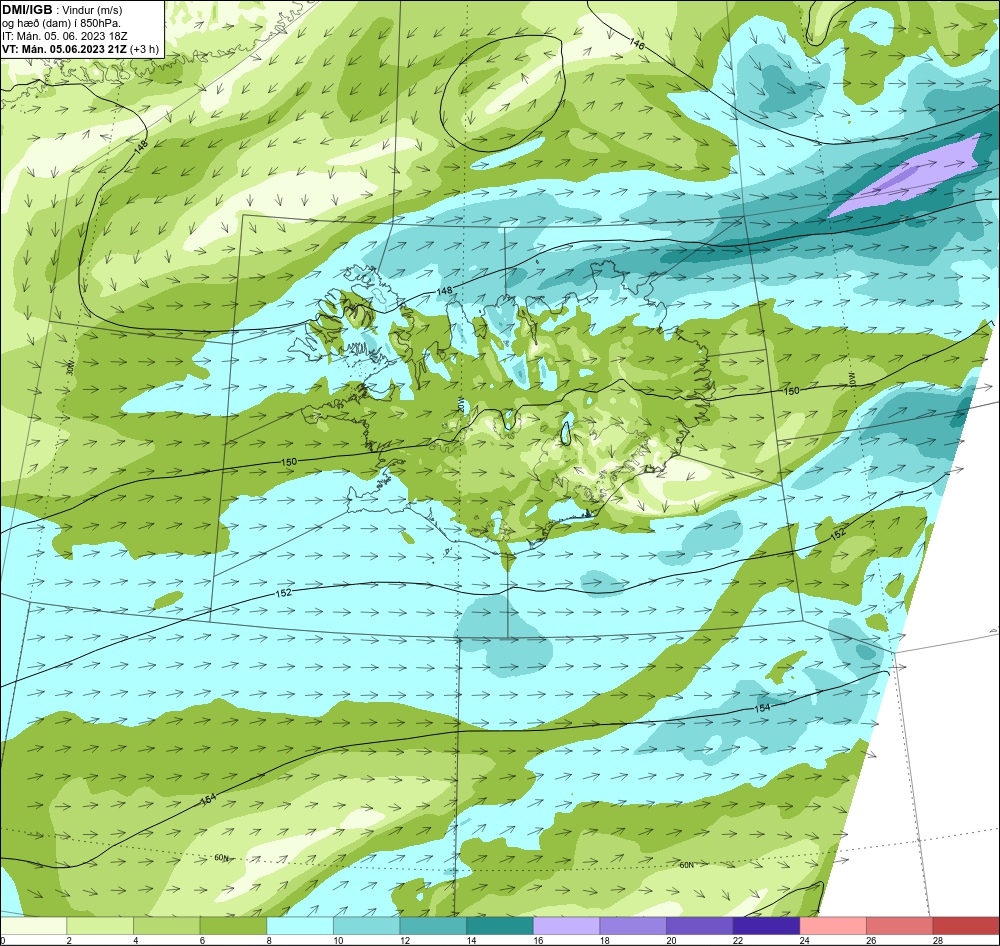Click the legend tick label 22

pos(739,940)
